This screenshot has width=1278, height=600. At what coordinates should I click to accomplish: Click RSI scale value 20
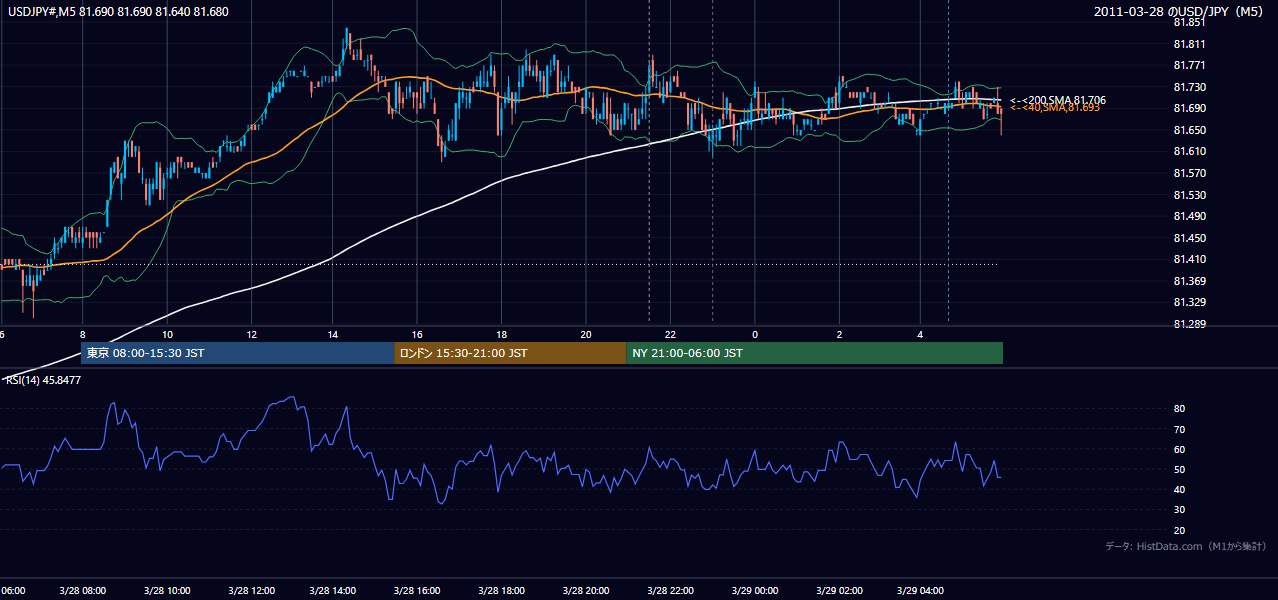(1180, 530)
